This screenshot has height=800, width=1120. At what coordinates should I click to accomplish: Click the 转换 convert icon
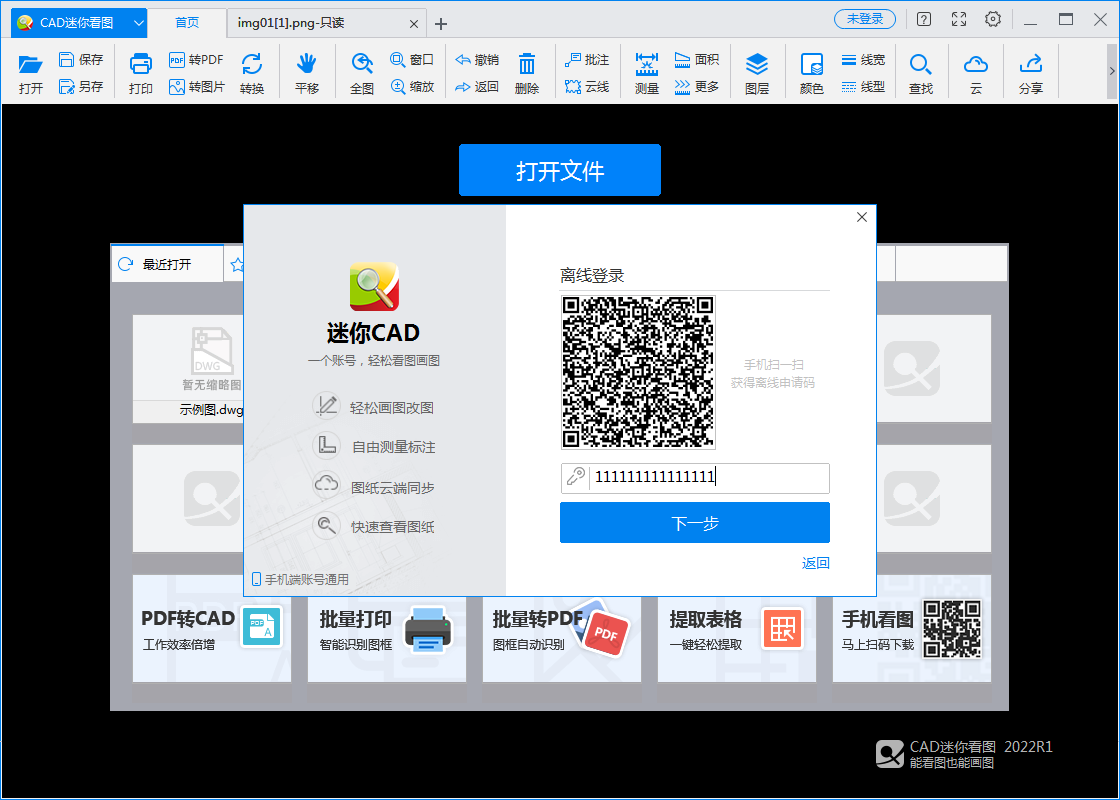(x=251, y=73)
